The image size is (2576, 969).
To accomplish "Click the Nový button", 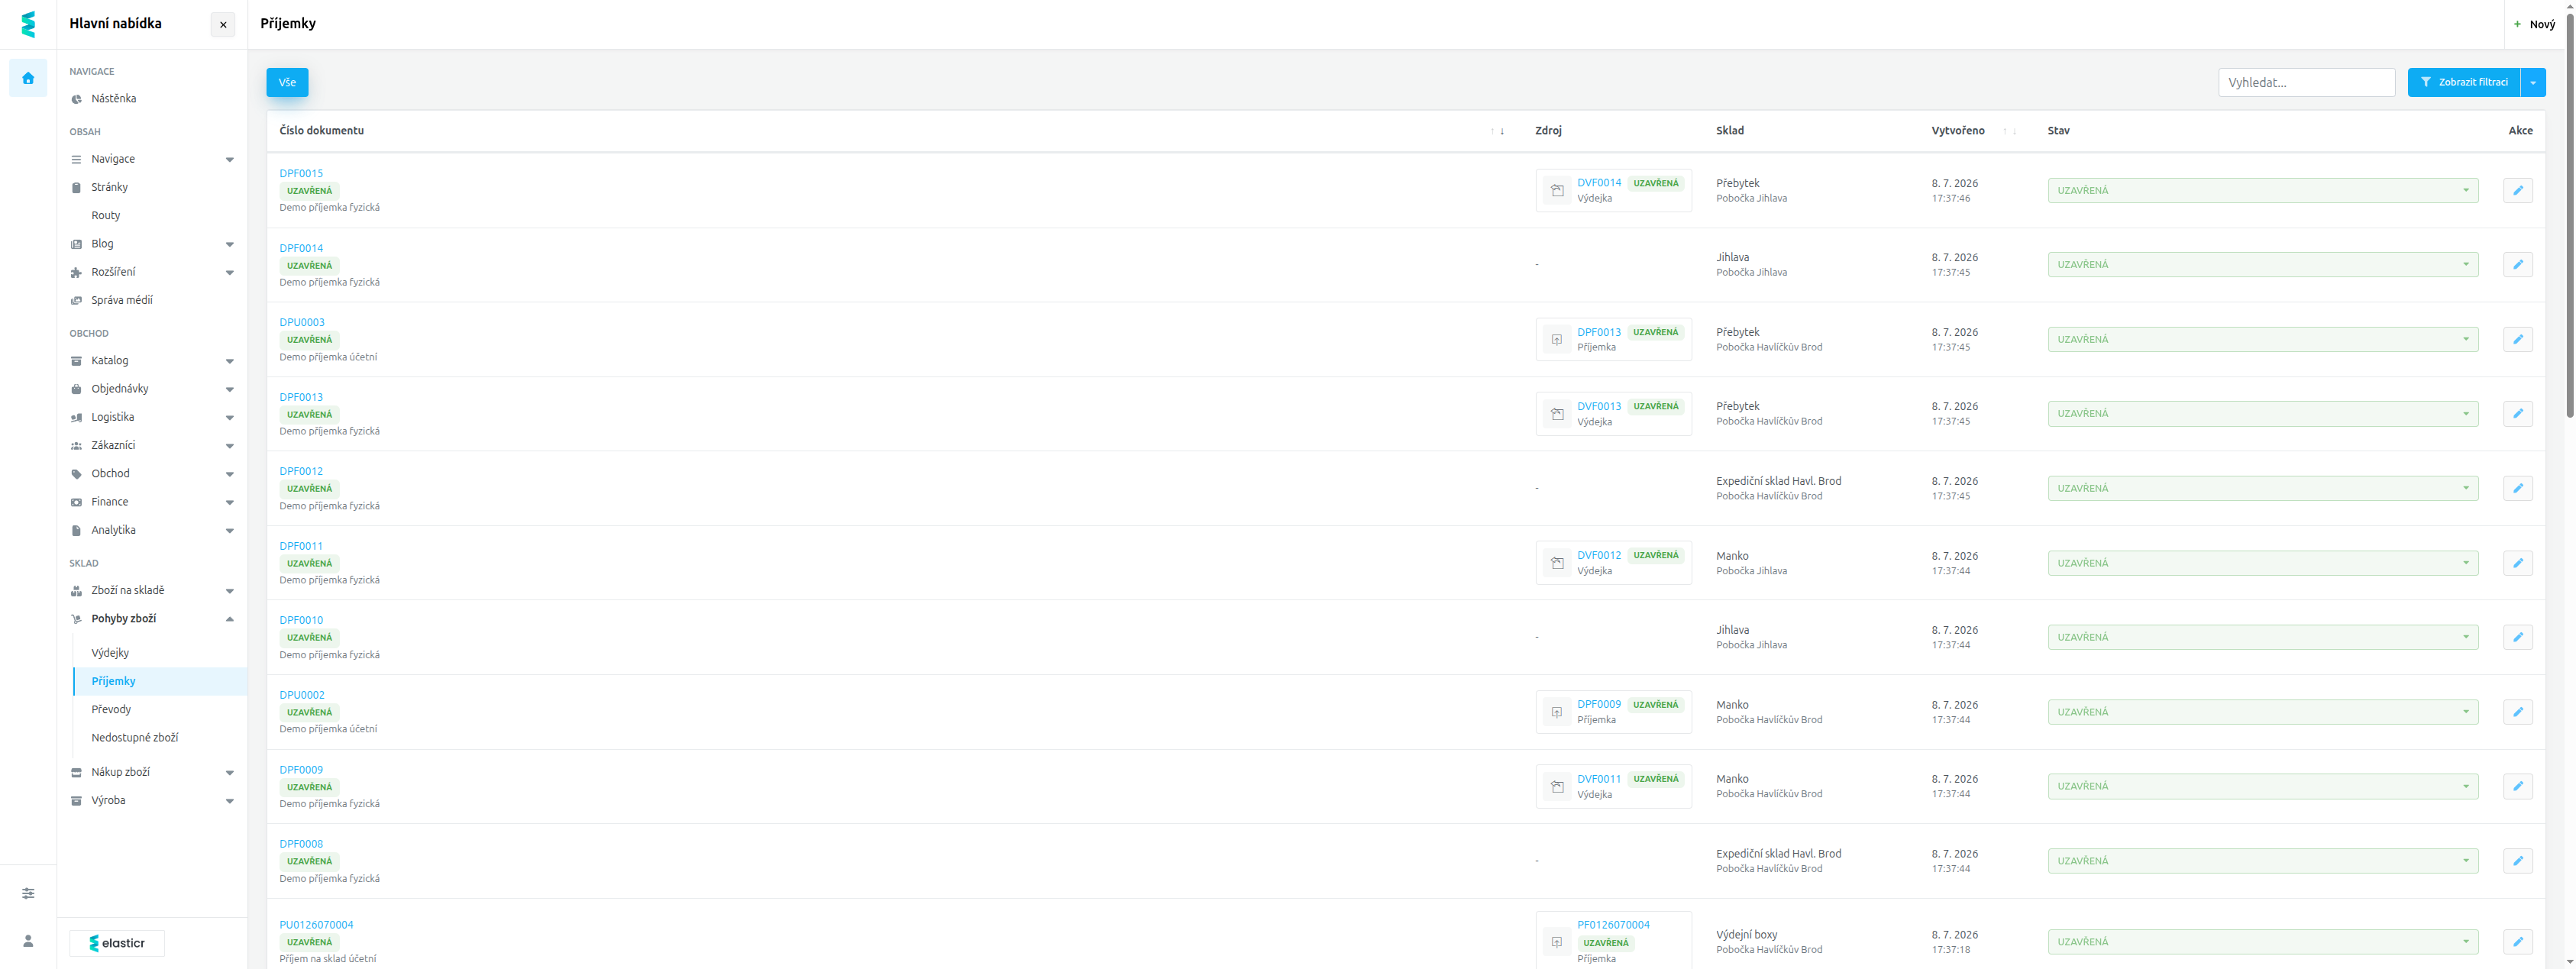I will pos(2534,24).
